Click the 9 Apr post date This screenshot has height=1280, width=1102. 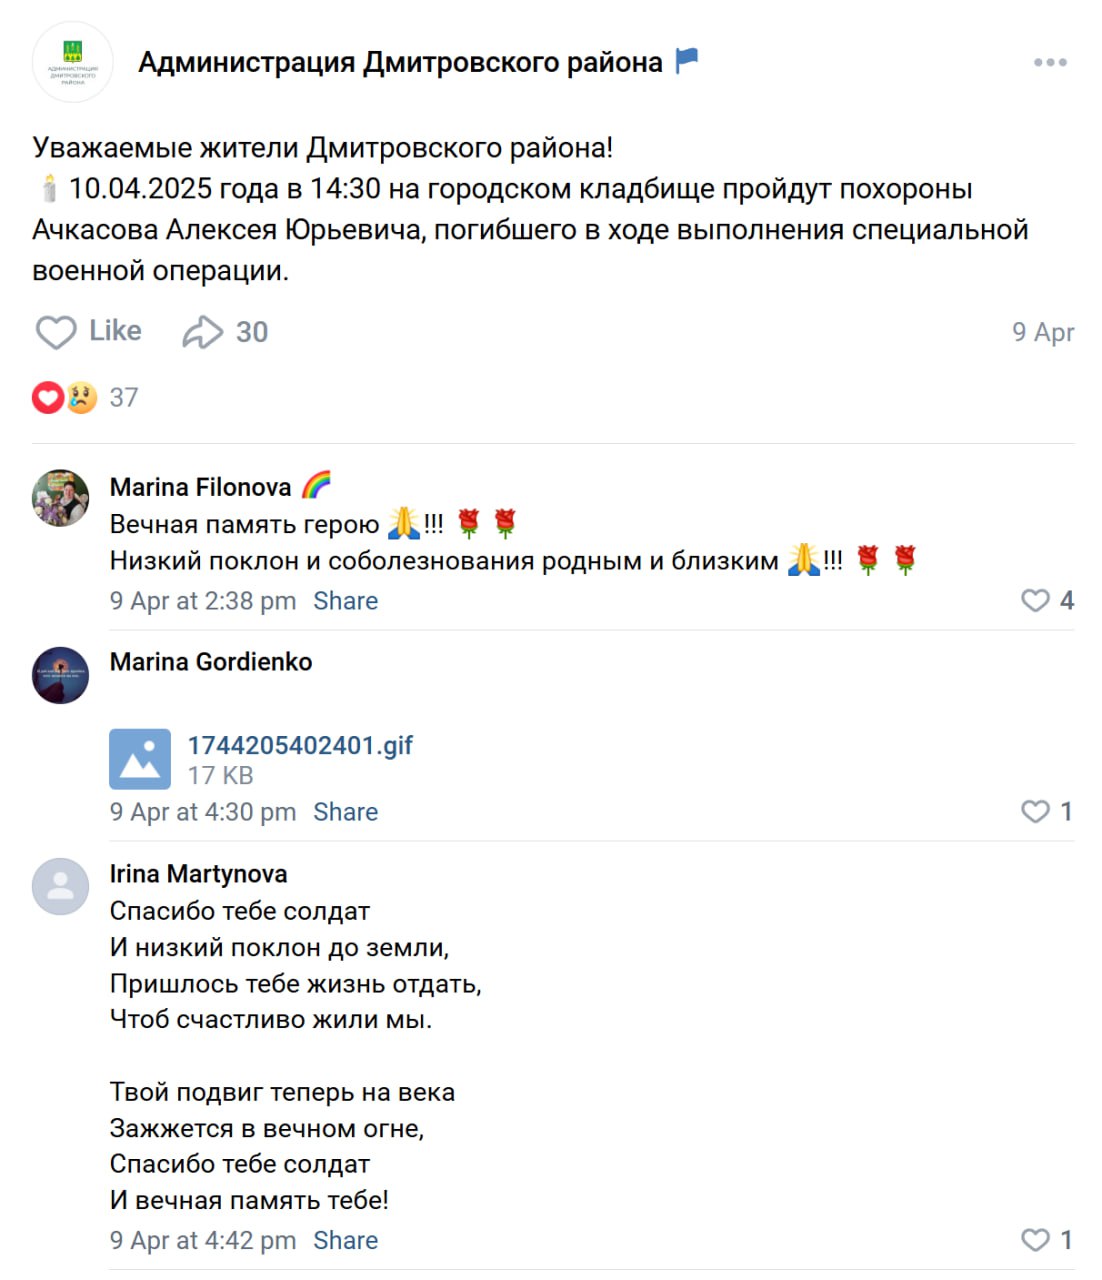click(1042, 332)
